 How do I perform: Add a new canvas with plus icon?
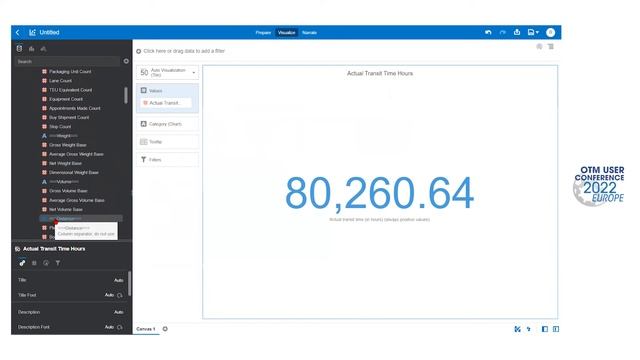pyautogui.click(x=165, y=329)
